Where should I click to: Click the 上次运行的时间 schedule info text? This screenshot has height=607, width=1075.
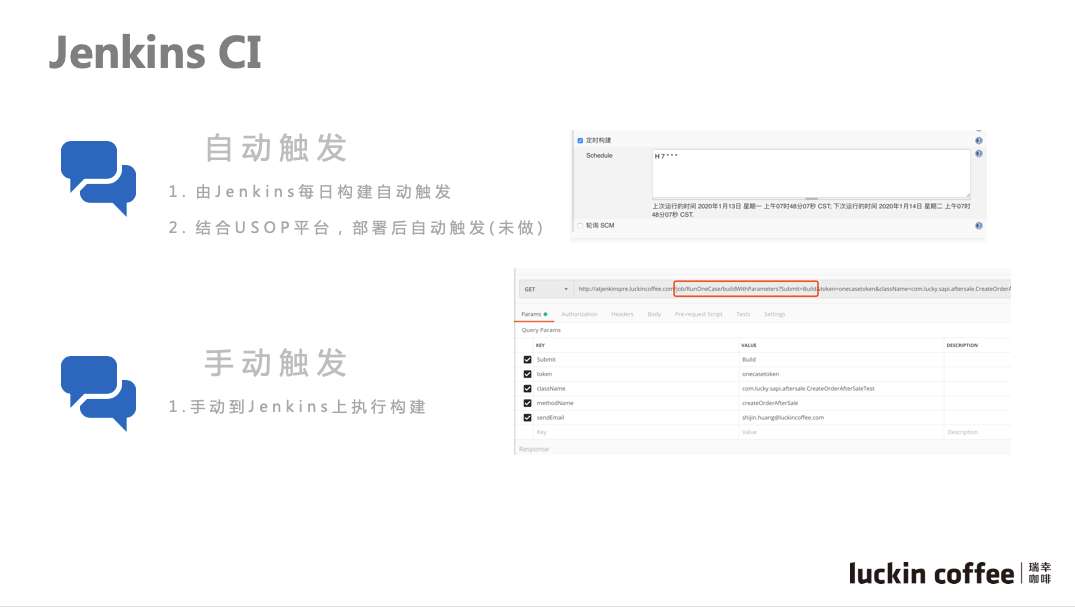pyautogui.click(x=810, y=210)
